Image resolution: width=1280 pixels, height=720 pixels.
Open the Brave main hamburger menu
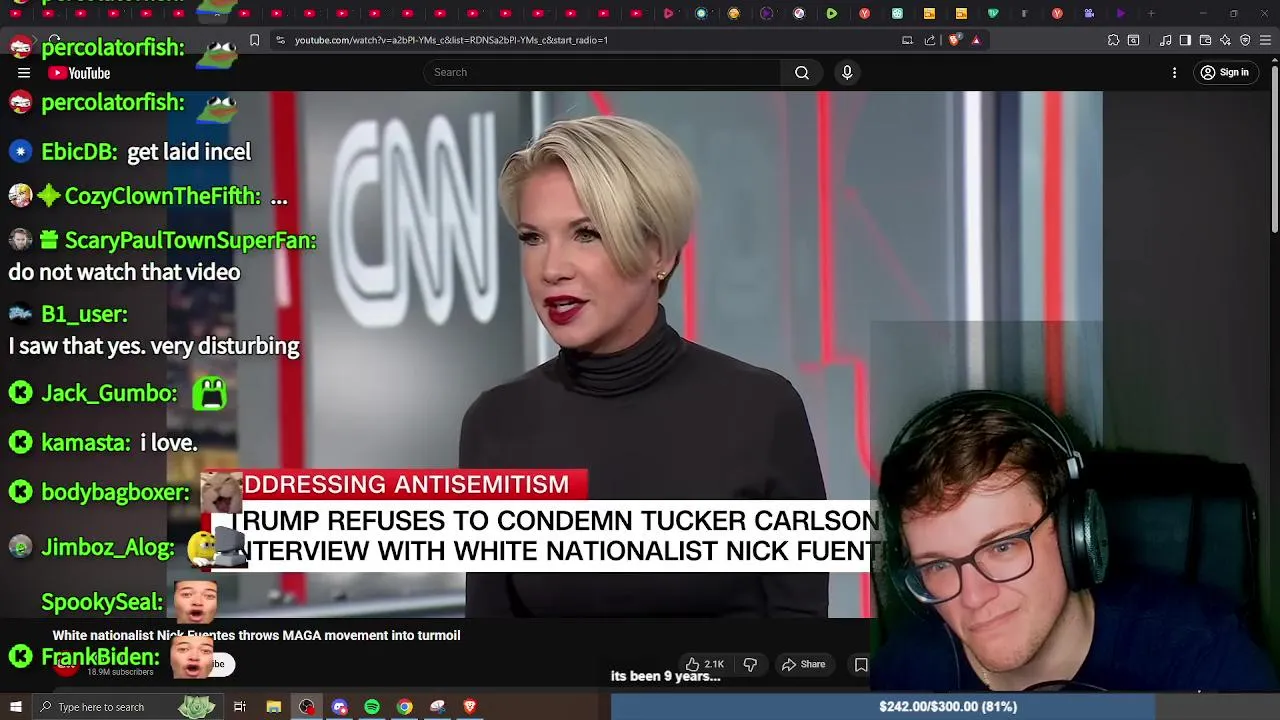[x=1265, y=40]
